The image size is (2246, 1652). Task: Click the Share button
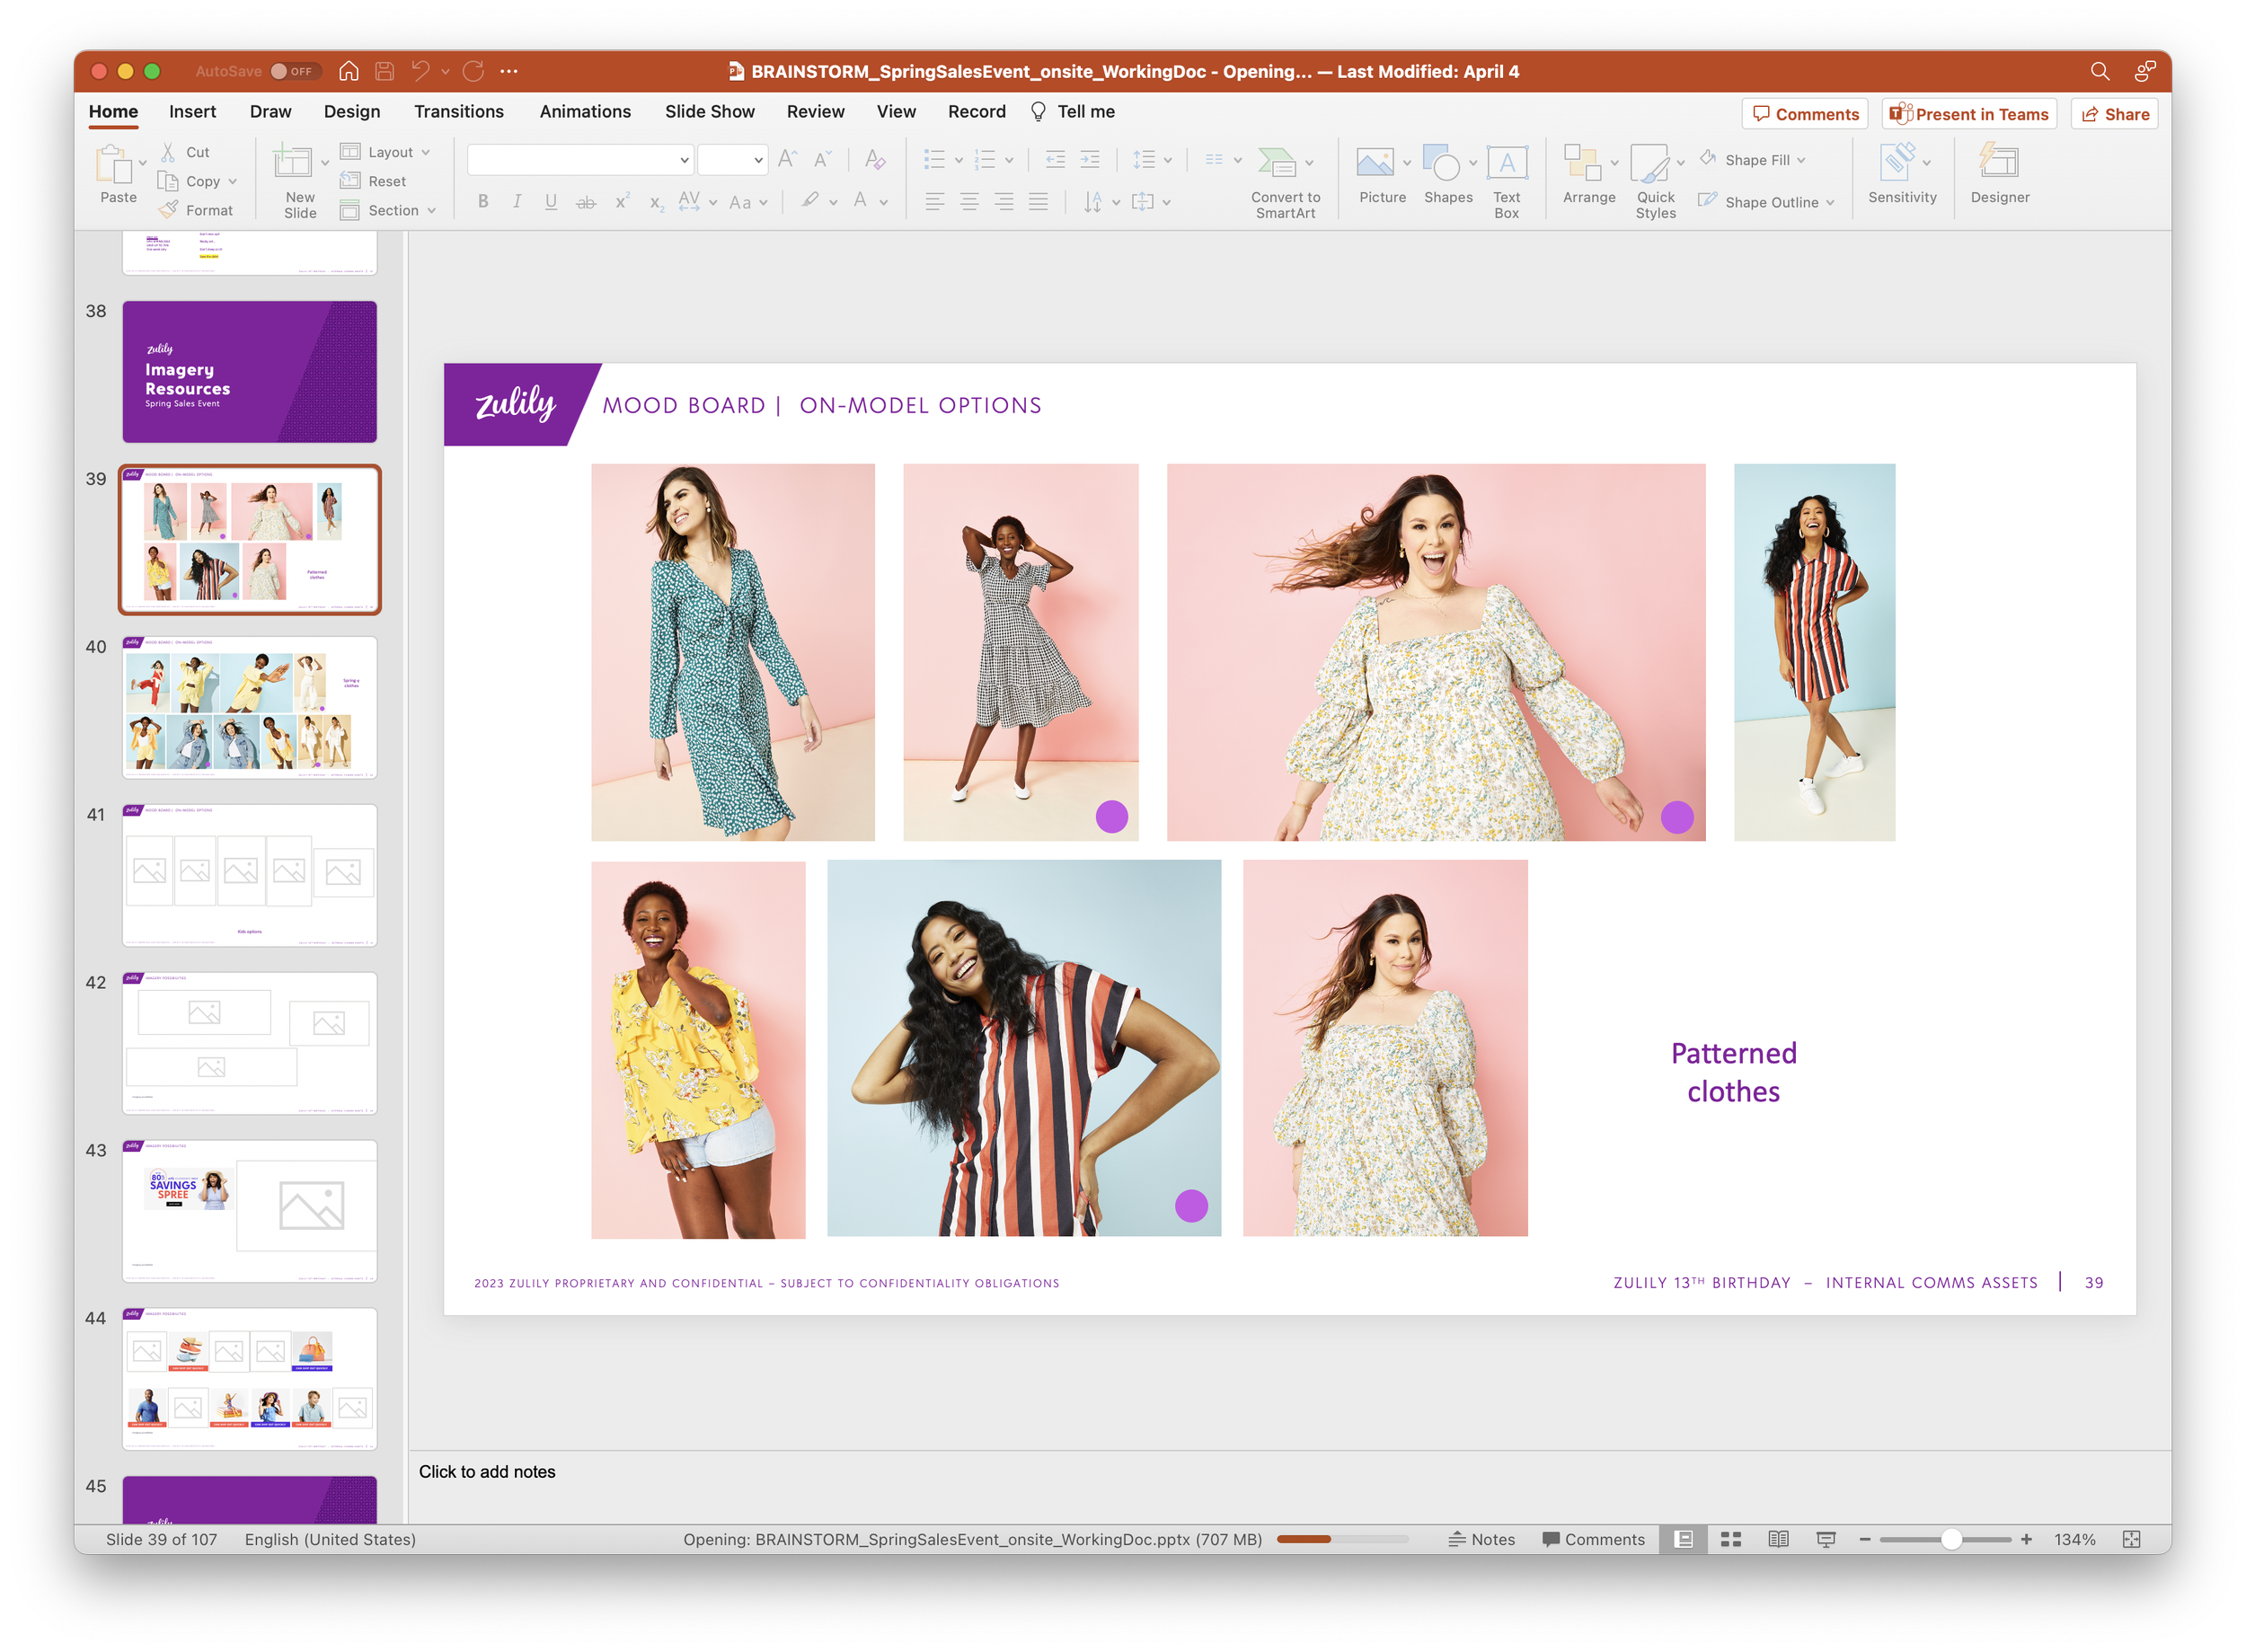click(2114, 114)
